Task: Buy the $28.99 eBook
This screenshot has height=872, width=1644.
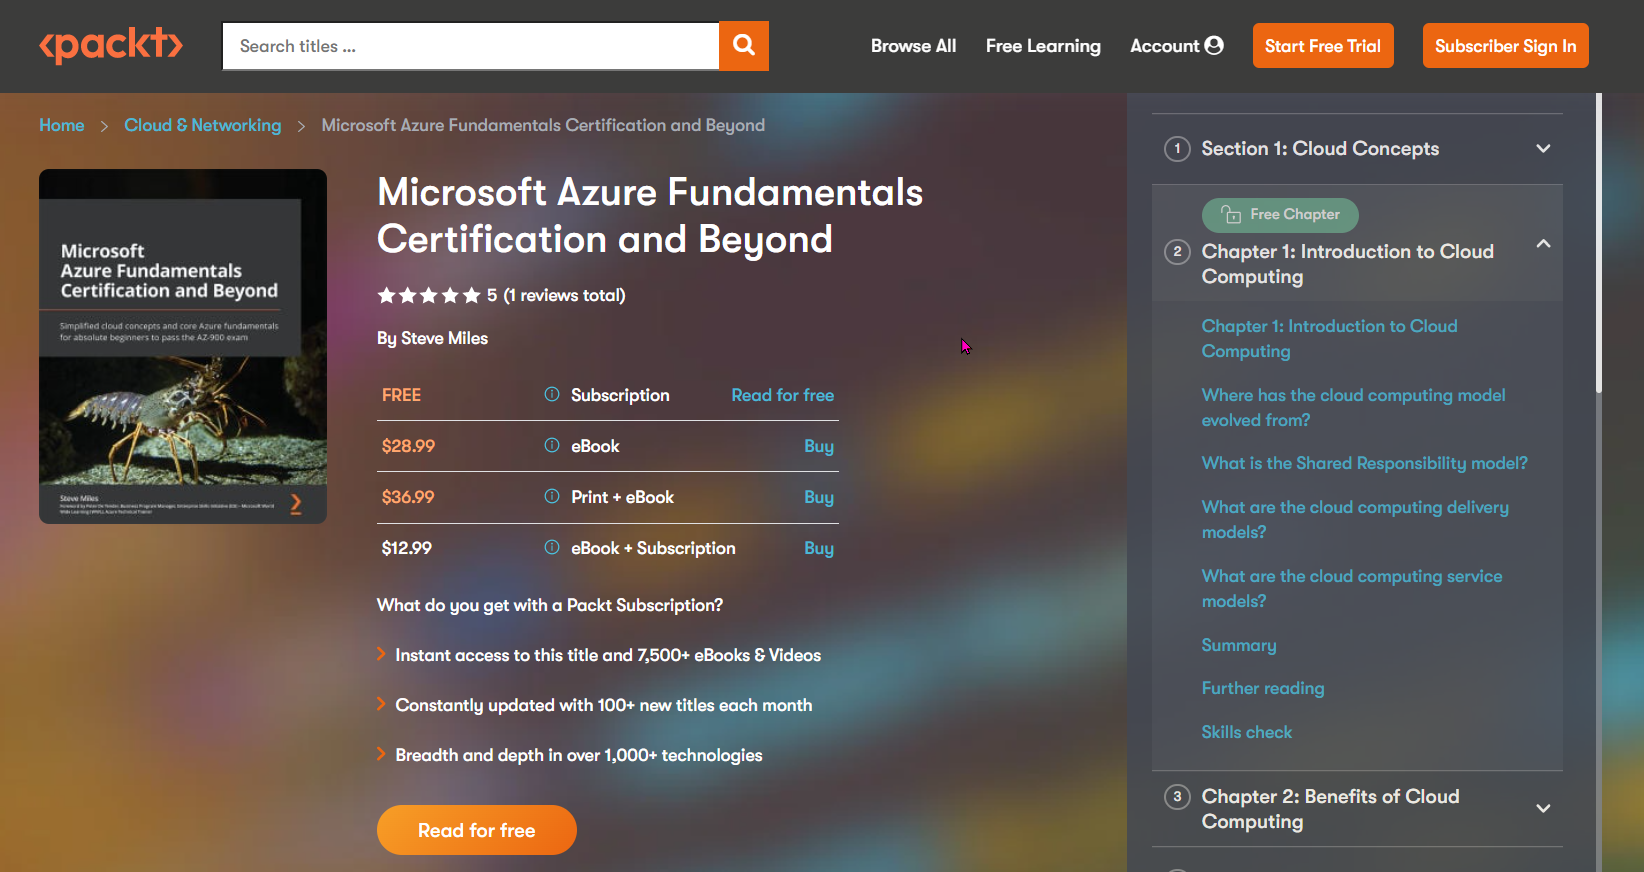Action: (818, 446)
